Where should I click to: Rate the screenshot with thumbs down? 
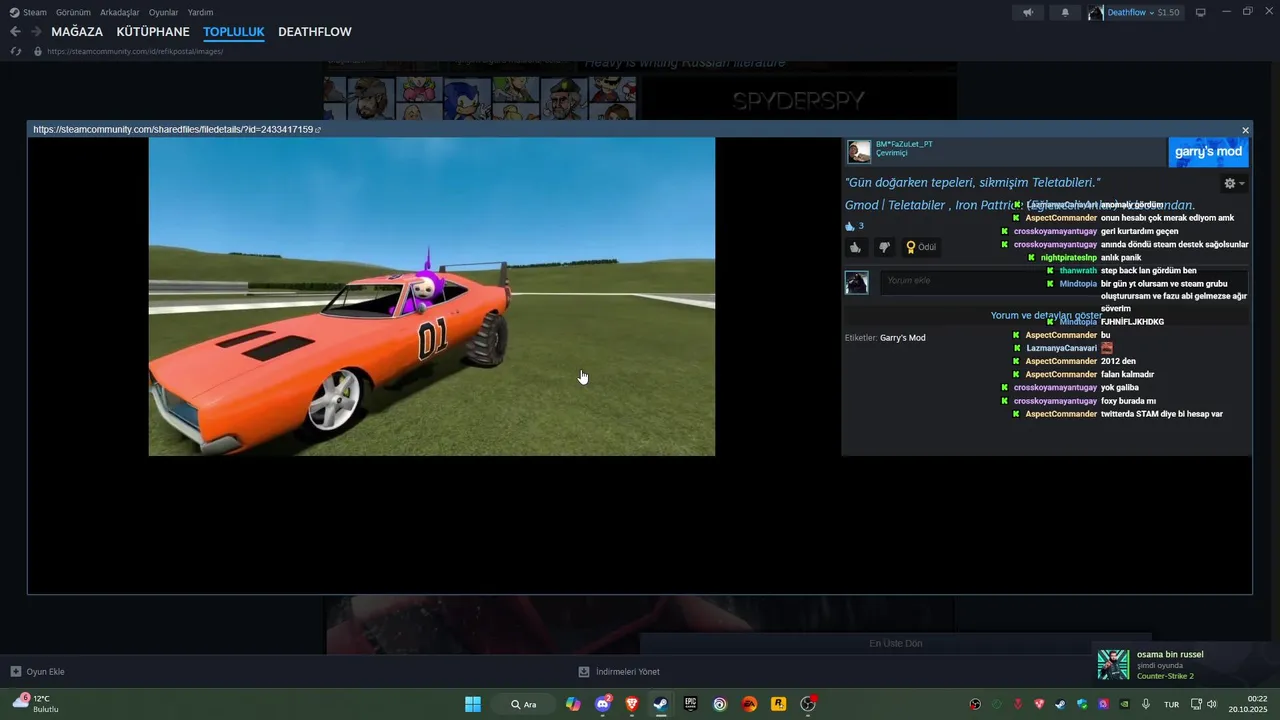click(x=884, y=247)
